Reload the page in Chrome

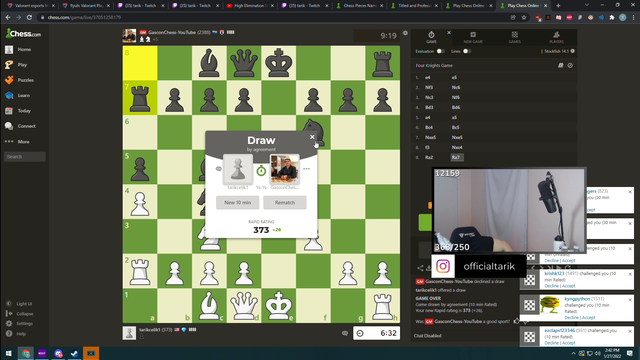(x=29, y=18)
